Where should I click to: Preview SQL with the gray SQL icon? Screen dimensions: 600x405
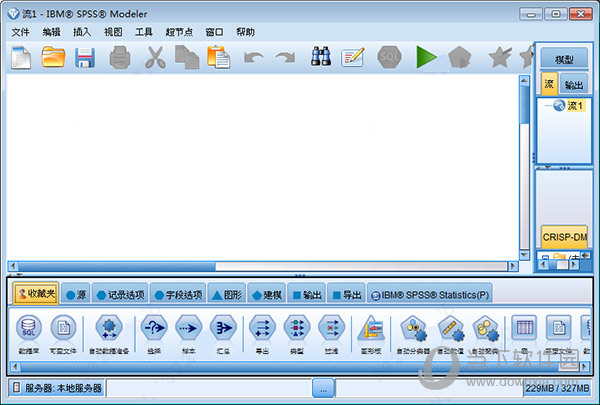390,57
